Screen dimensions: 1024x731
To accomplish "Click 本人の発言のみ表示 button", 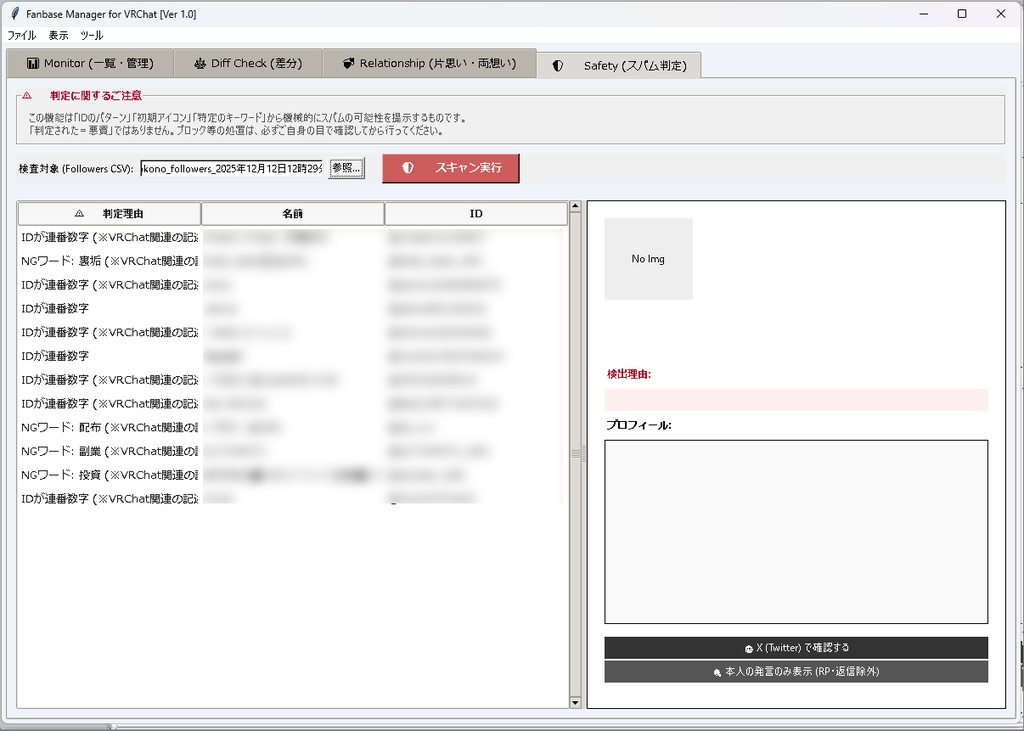I will [x=795, y=671].
